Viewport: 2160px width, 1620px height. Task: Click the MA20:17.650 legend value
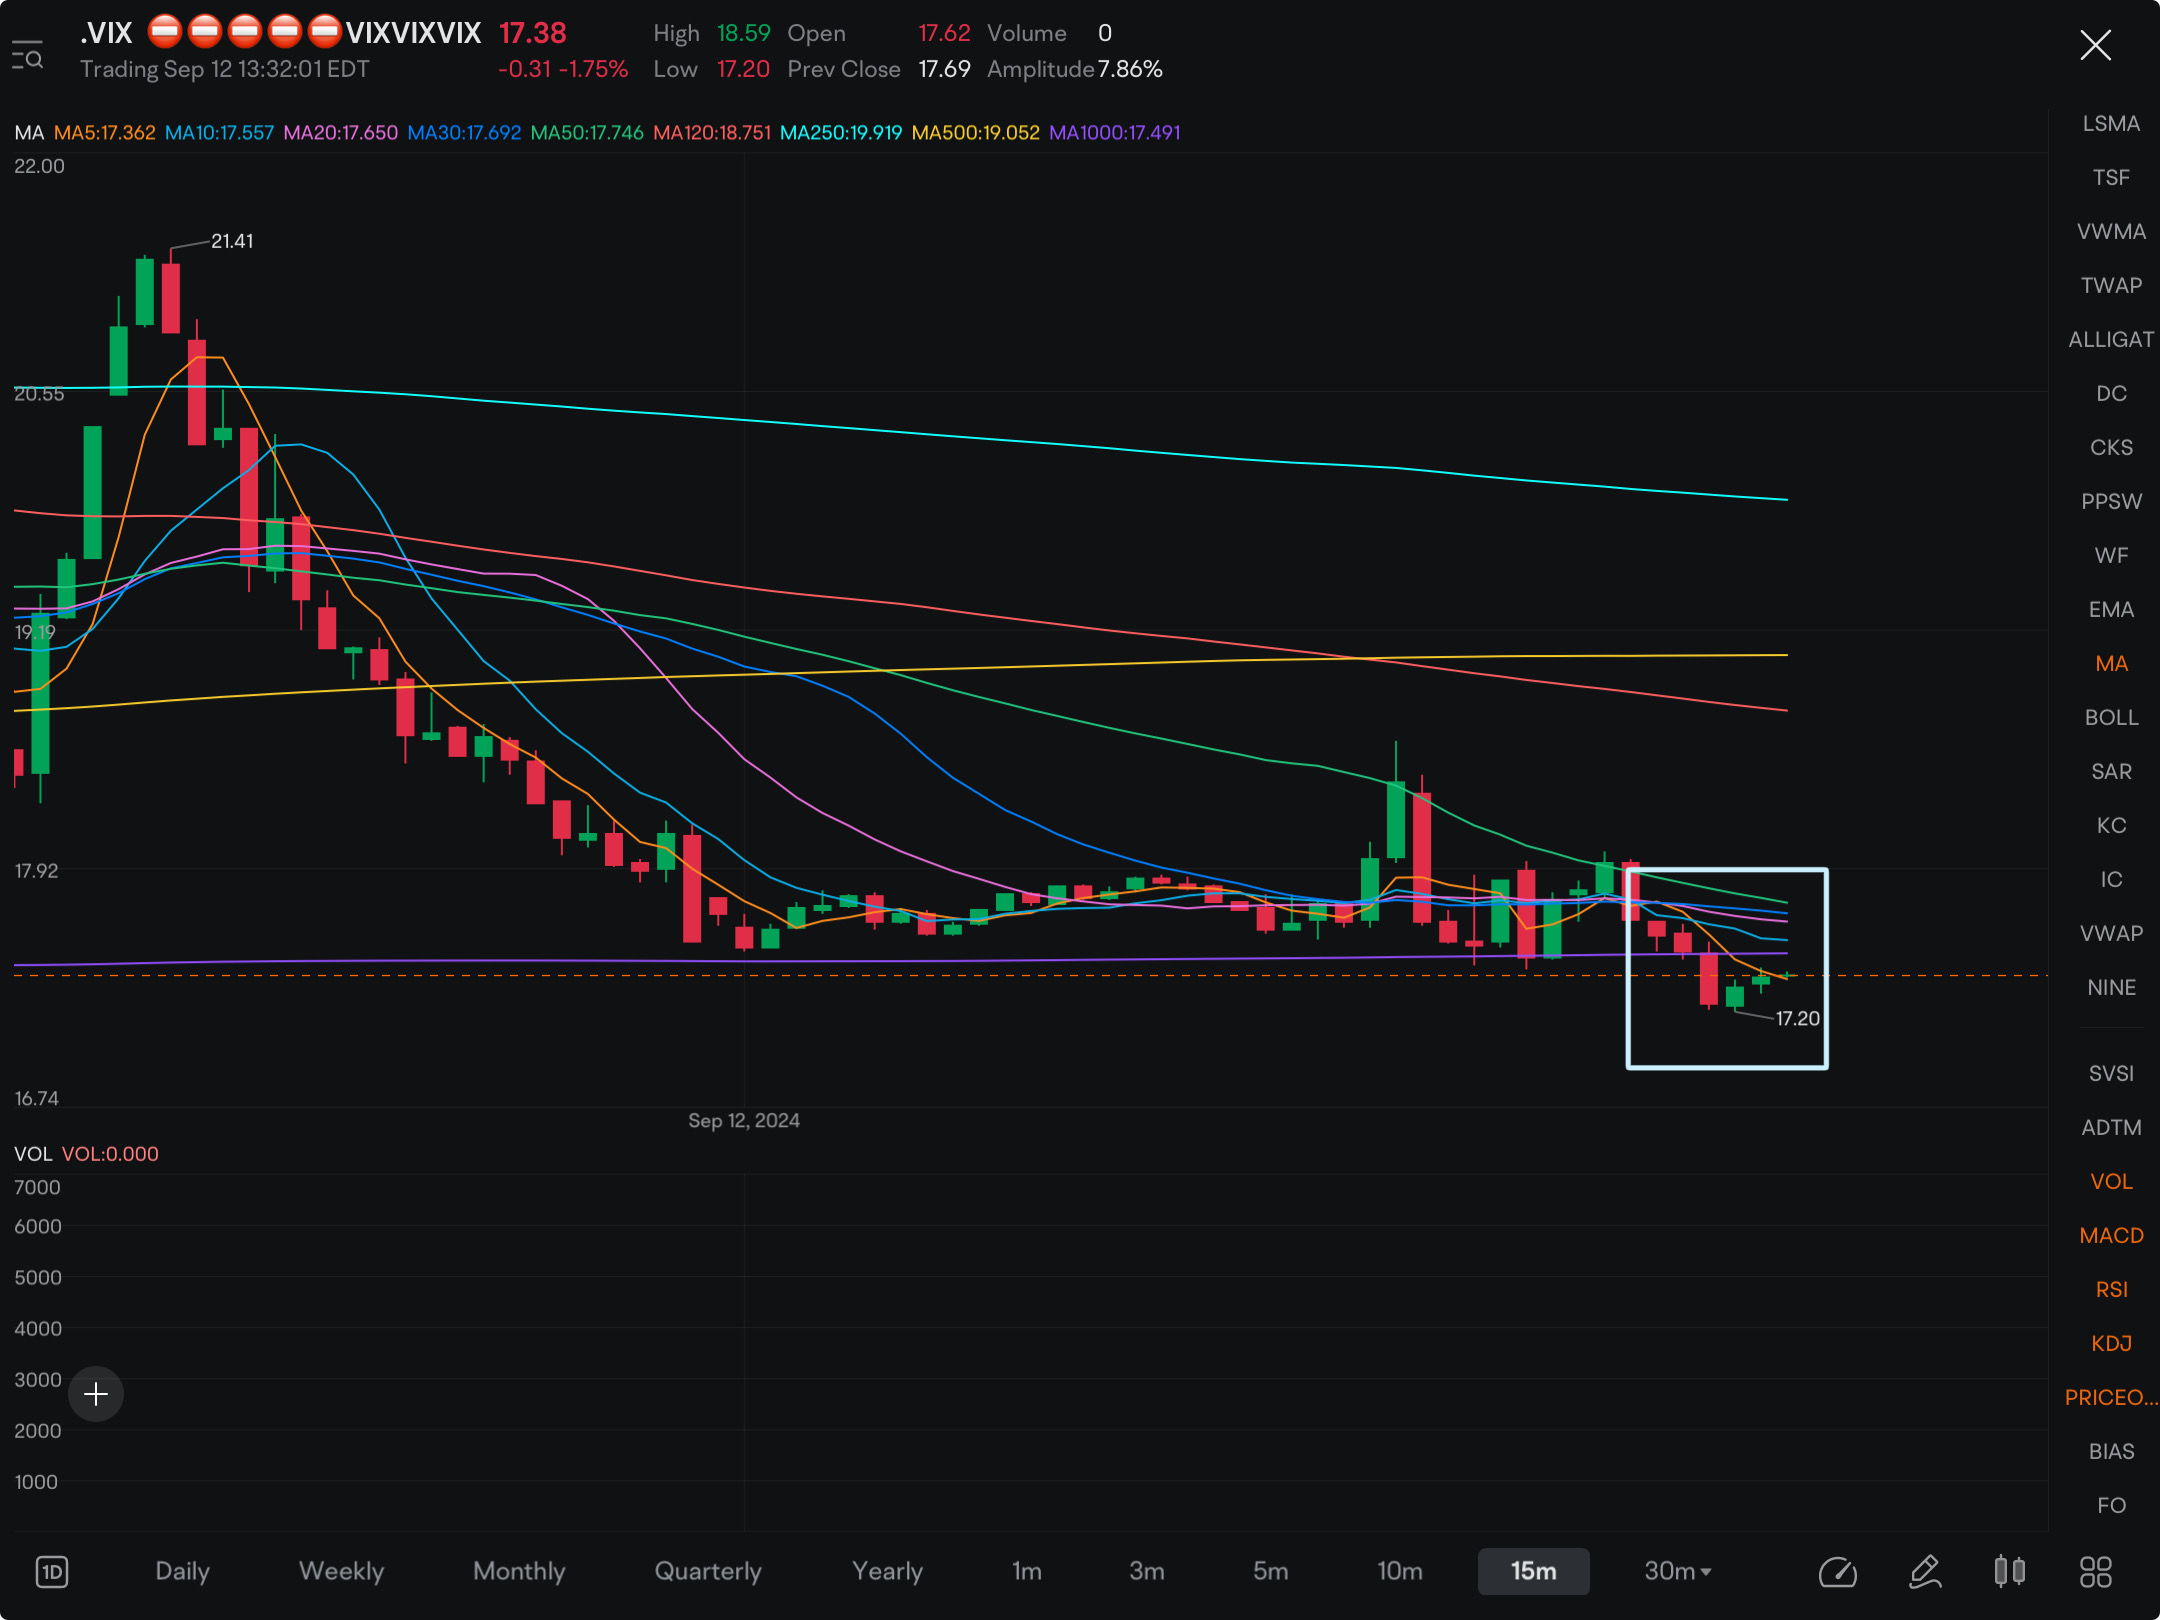(x=340, y=133)
